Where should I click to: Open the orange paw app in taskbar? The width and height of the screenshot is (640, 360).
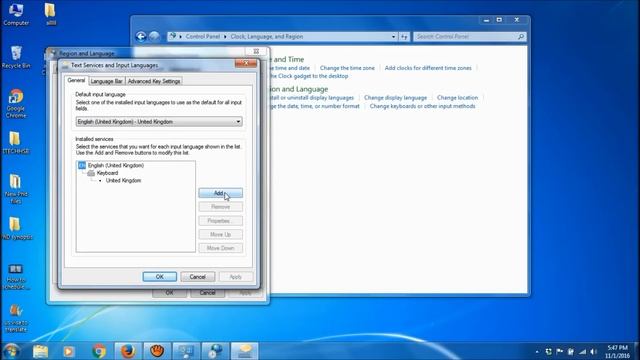tap(157, 351)
